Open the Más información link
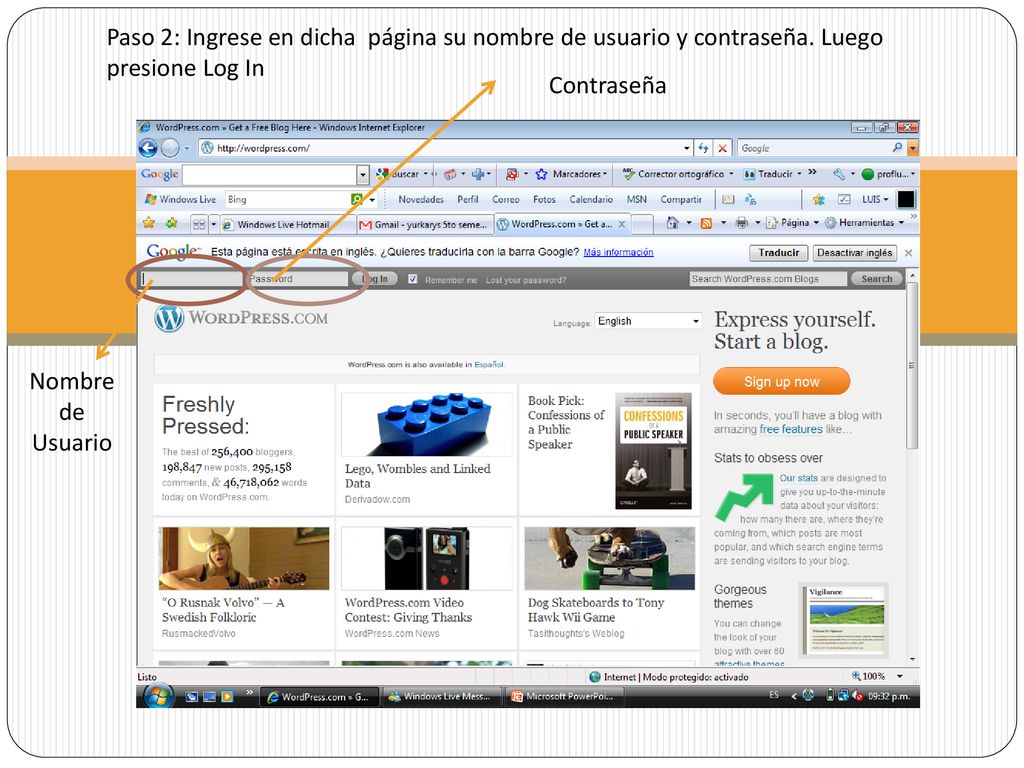1024x768 pixels. pos(618,252)
